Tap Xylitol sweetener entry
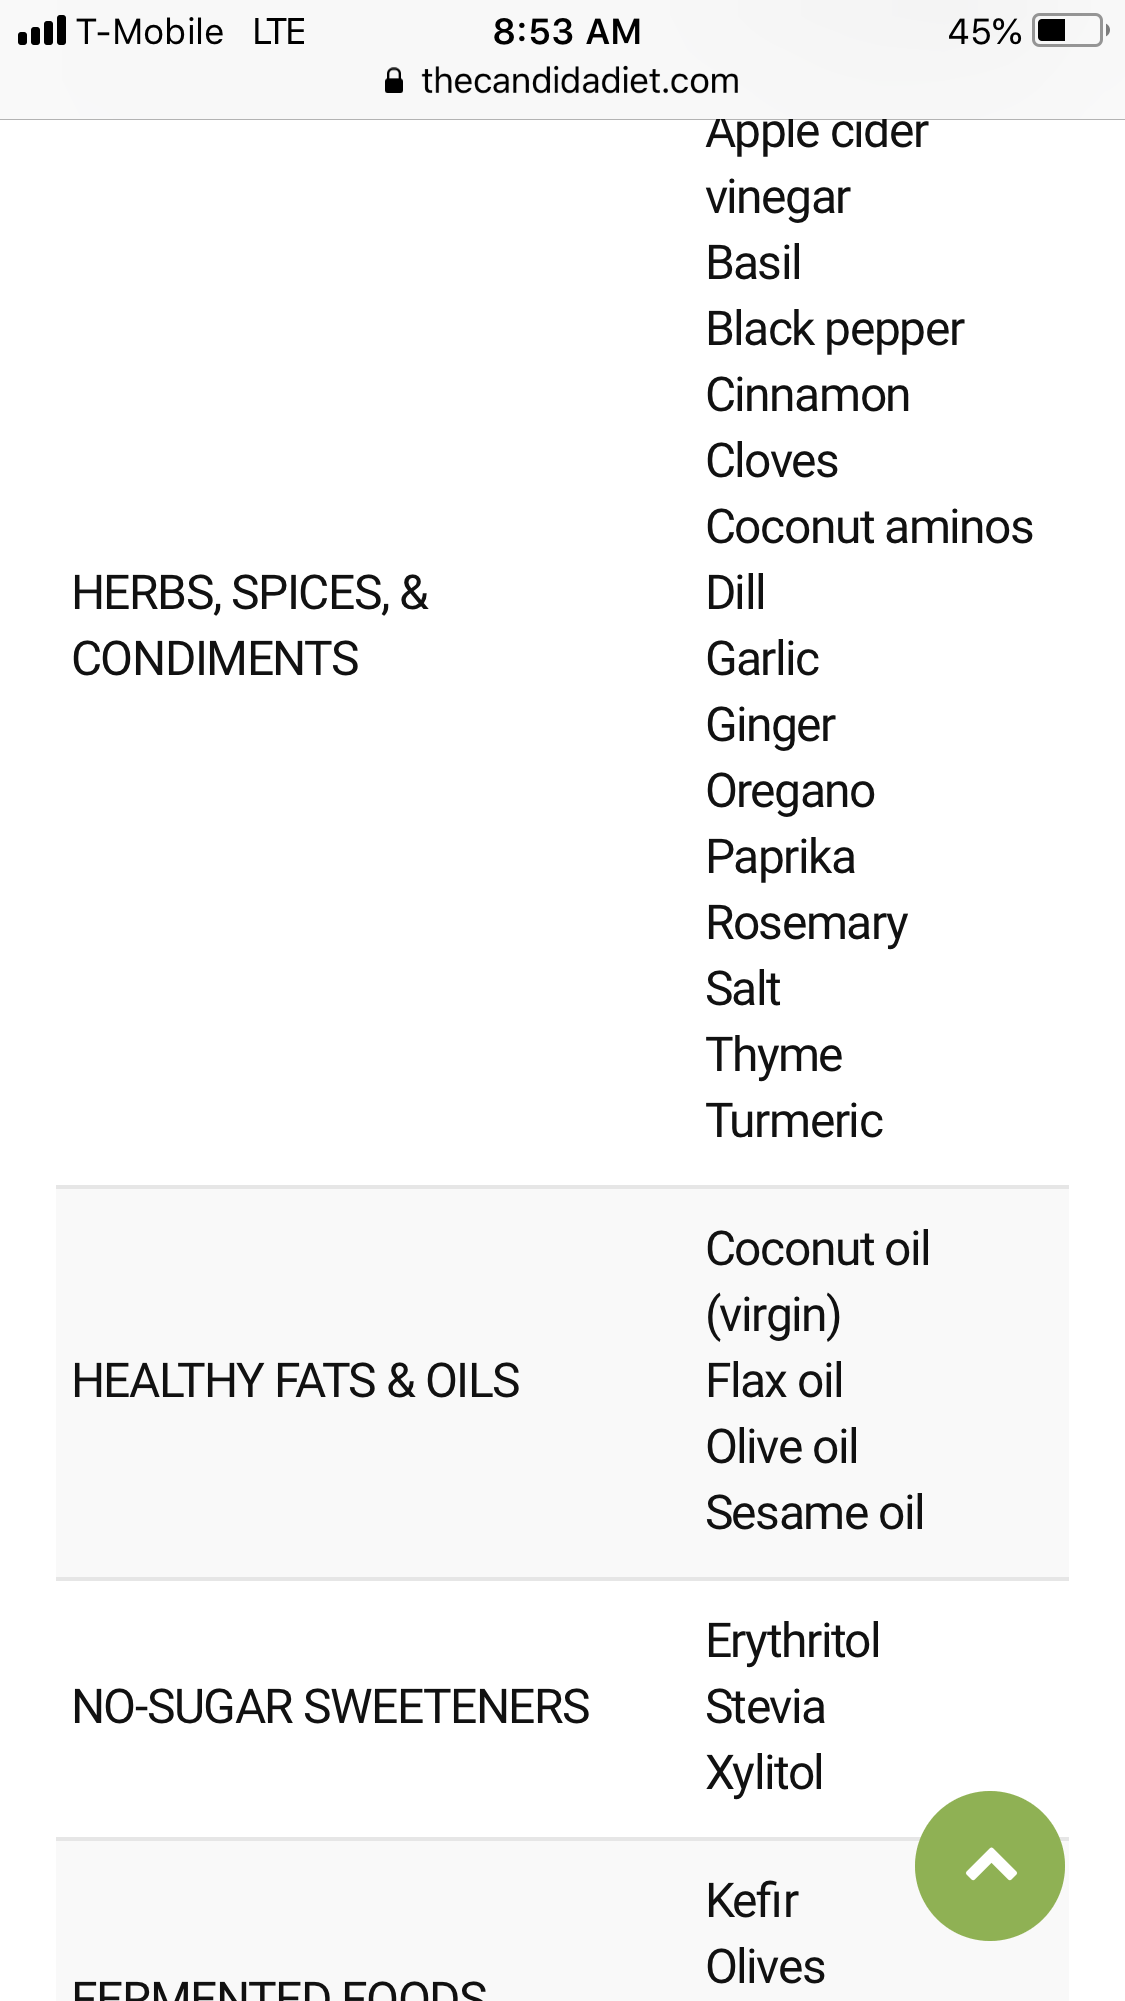 (x=764, y=1773)
